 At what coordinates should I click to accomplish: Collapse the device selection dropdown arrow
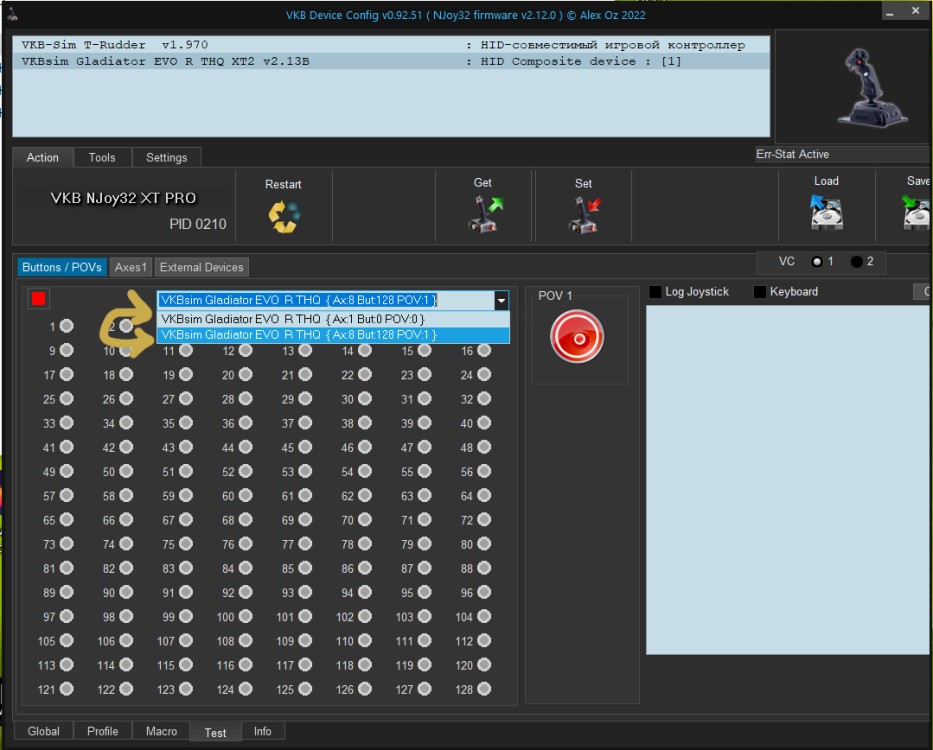coord(501,300)
